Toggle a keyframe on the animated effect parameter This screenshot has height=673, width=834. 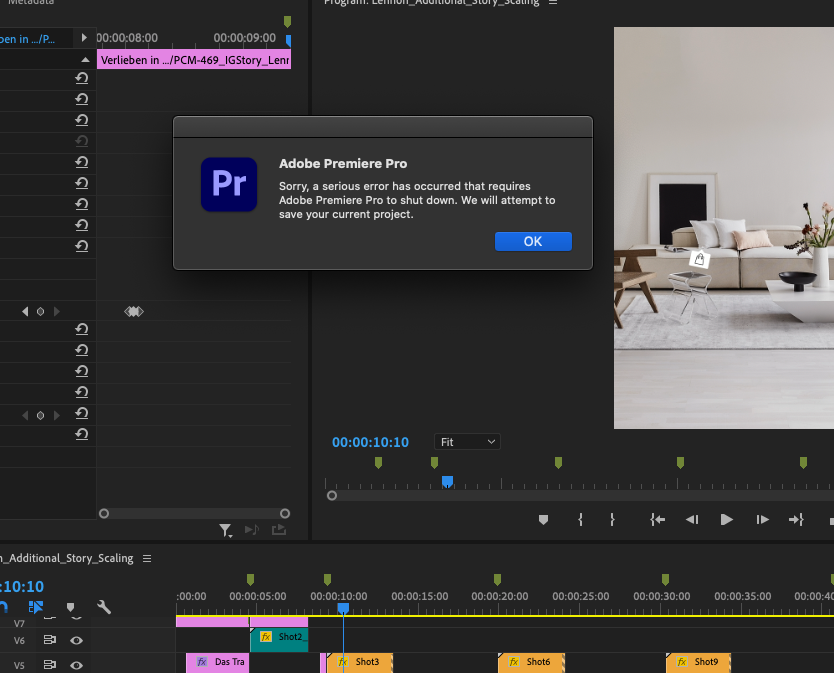(x=39, y=311)
